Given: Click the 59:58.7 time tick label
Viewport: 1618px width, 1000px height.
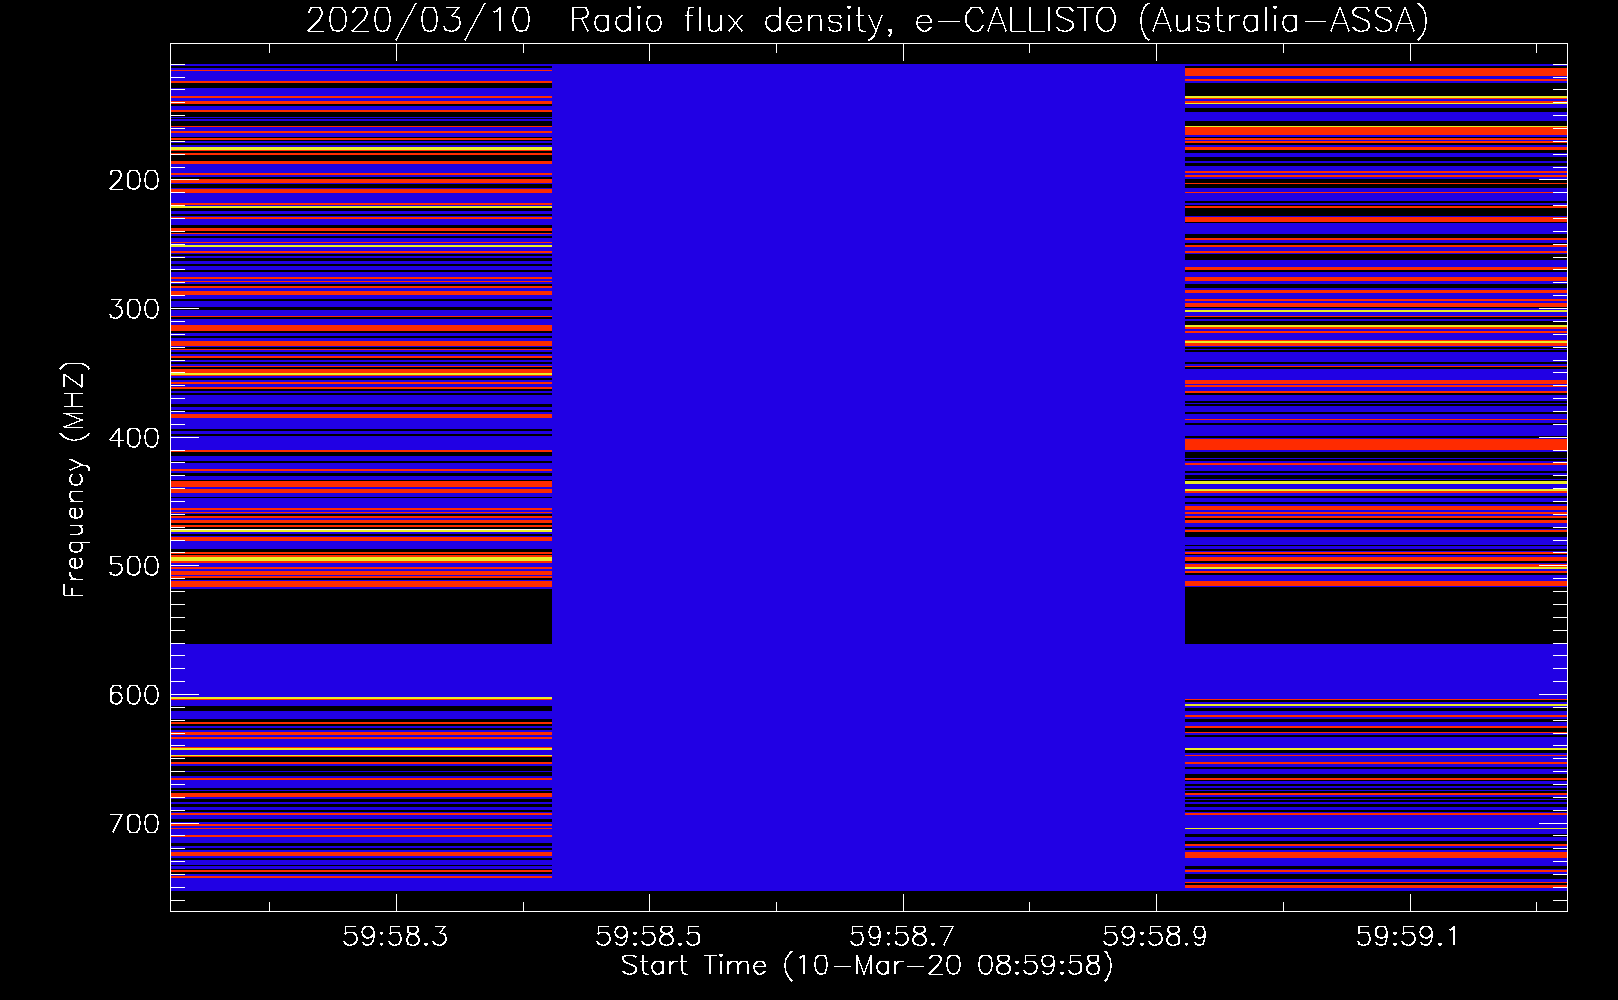Looking at the screenshot, I should [902, 937].
